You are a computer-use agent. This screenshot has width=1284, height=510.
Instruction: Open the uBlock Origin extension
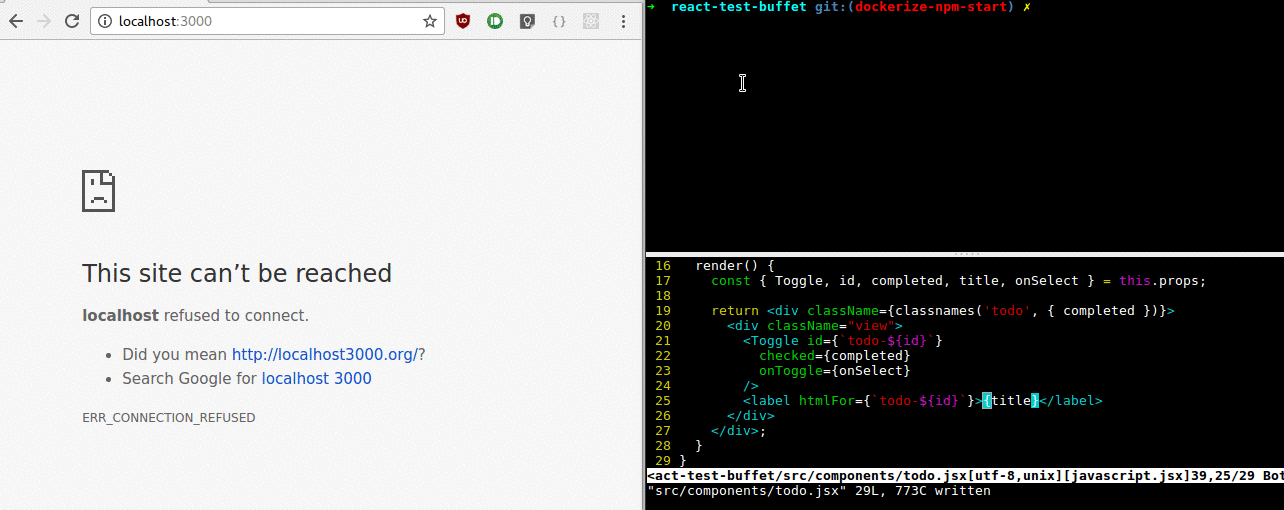(463, 21)
